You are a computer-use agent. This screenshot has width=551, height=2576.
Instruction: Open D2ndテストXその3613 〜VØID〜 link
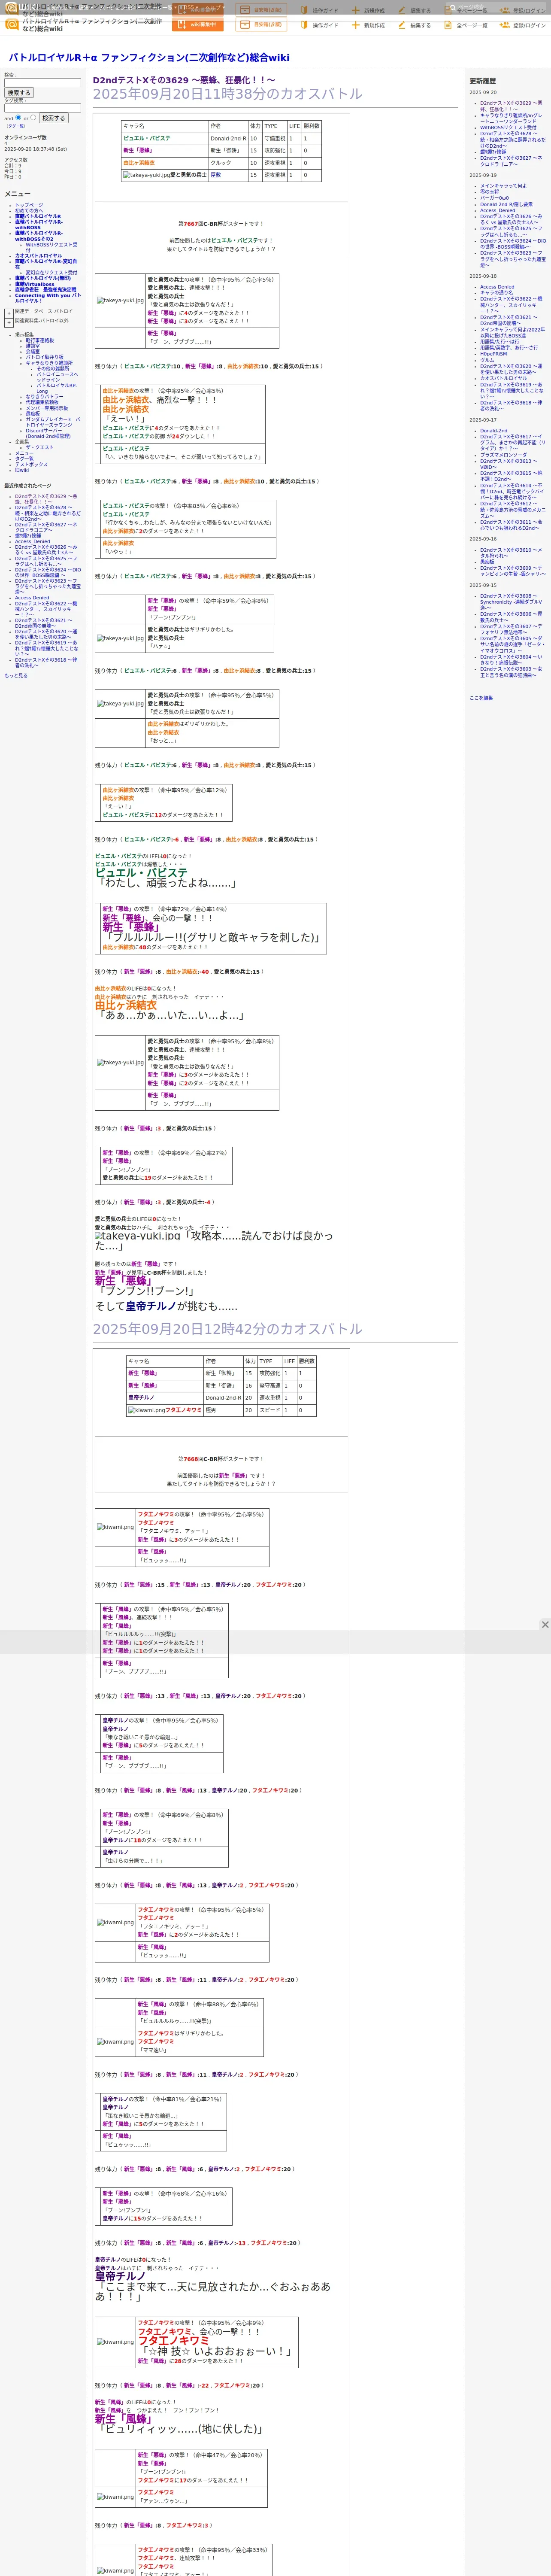pos(509,464)
